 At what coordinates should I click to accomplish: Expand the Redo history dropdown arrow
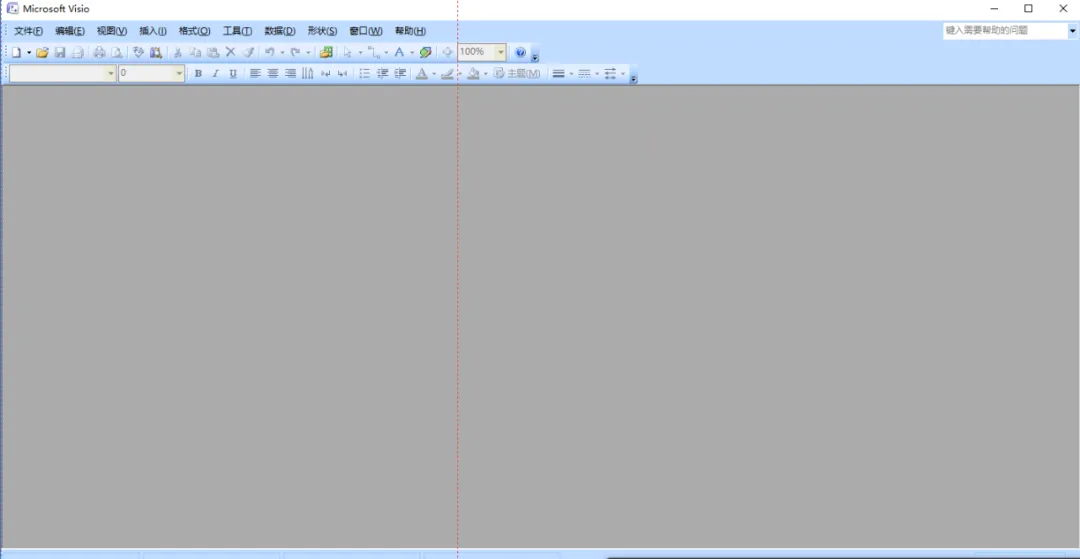coord(308,52)
